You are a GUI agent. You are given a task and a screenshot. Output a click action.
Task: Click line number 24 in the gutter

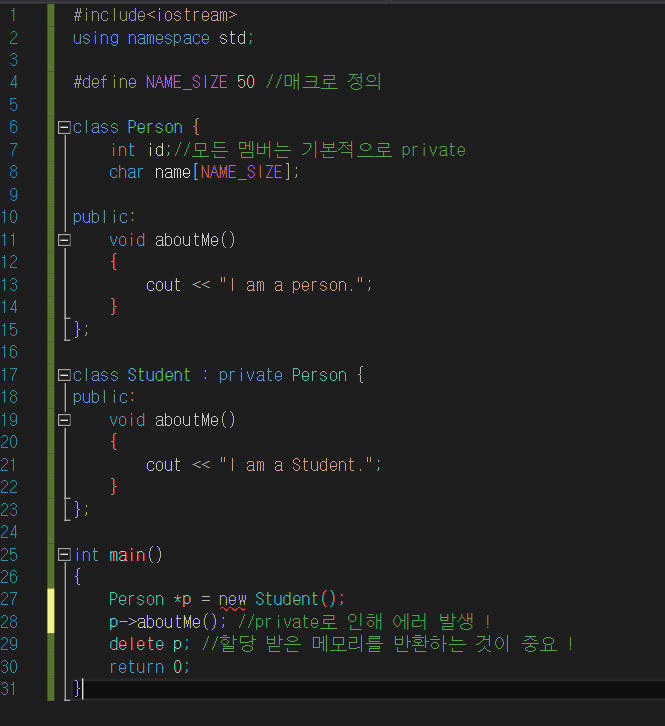[9, 532]
